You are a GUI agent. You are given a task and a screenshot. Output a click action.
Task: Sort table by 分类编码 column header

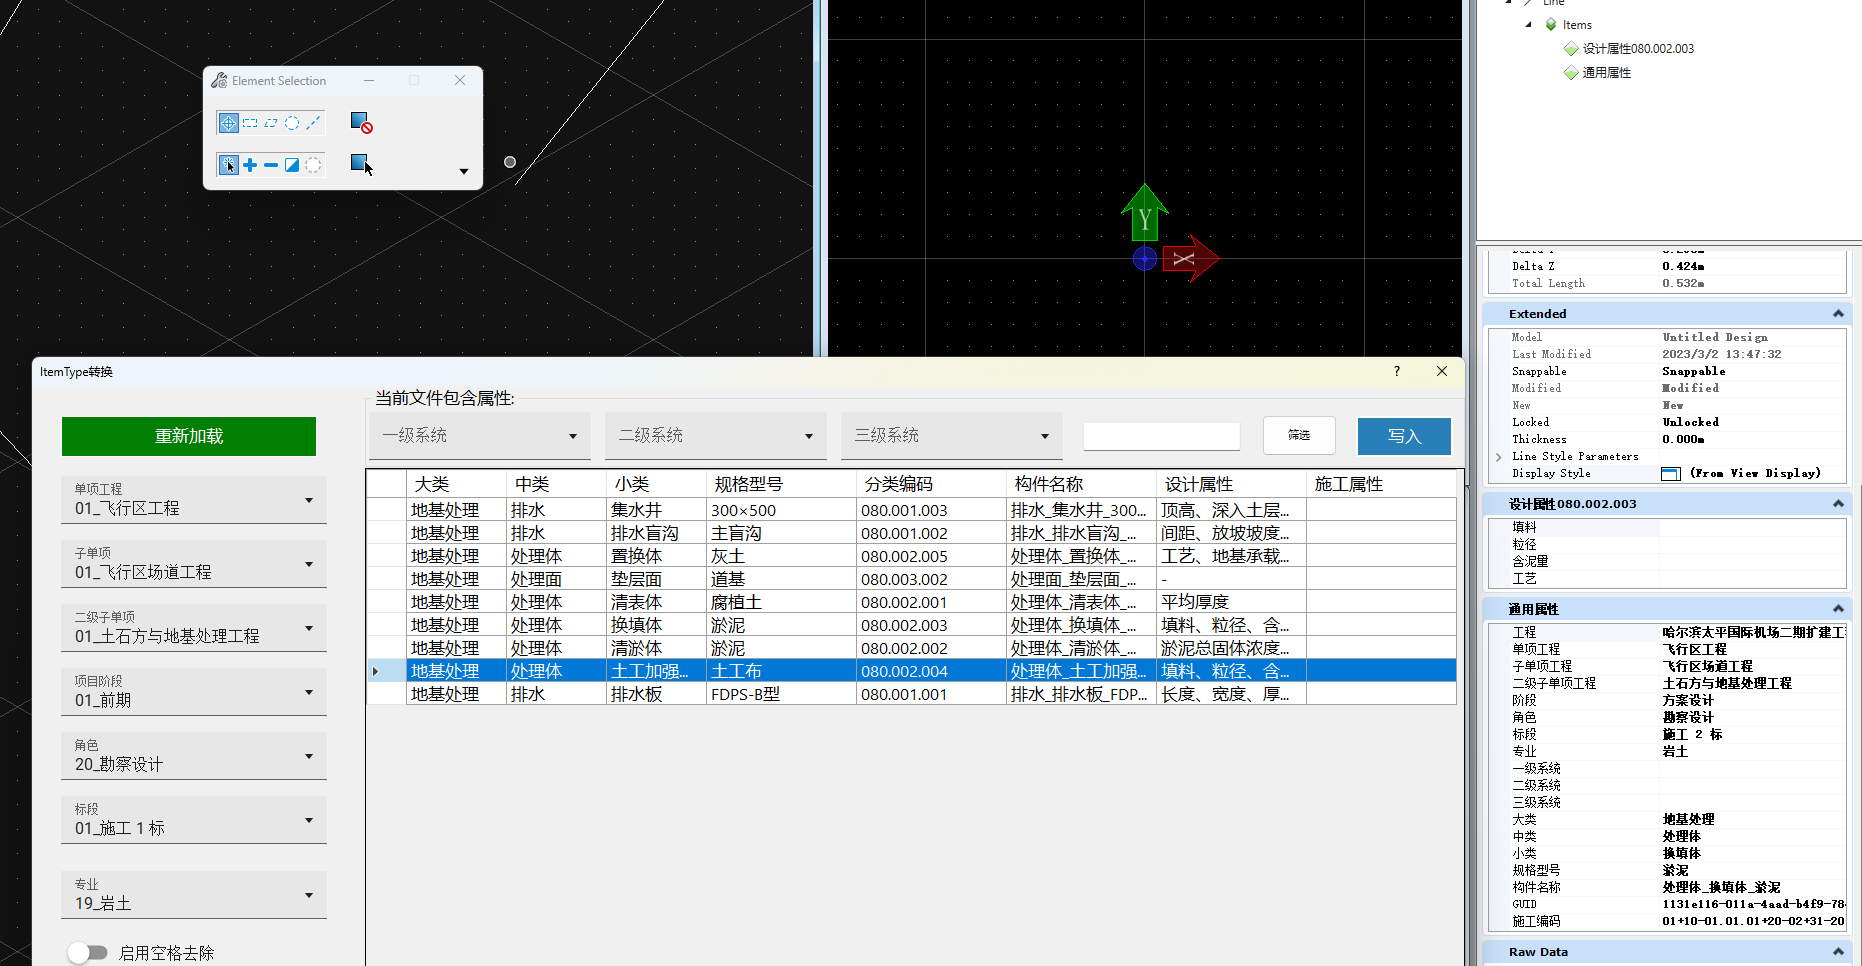pyautogui.click(x=898, y=484)
